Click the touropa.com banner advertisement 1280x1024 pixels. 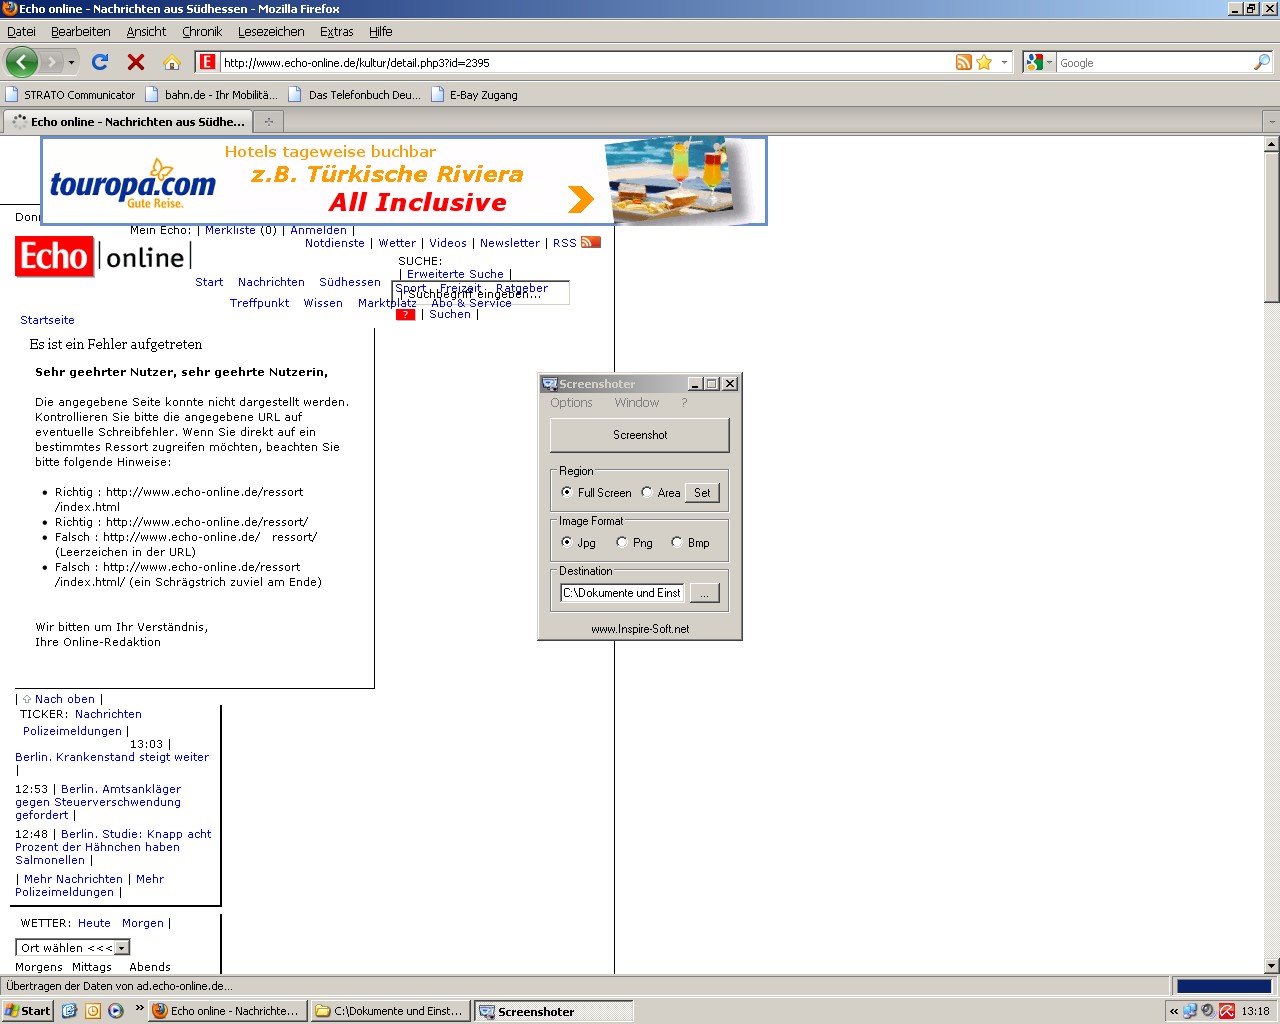tap(404, 181)
